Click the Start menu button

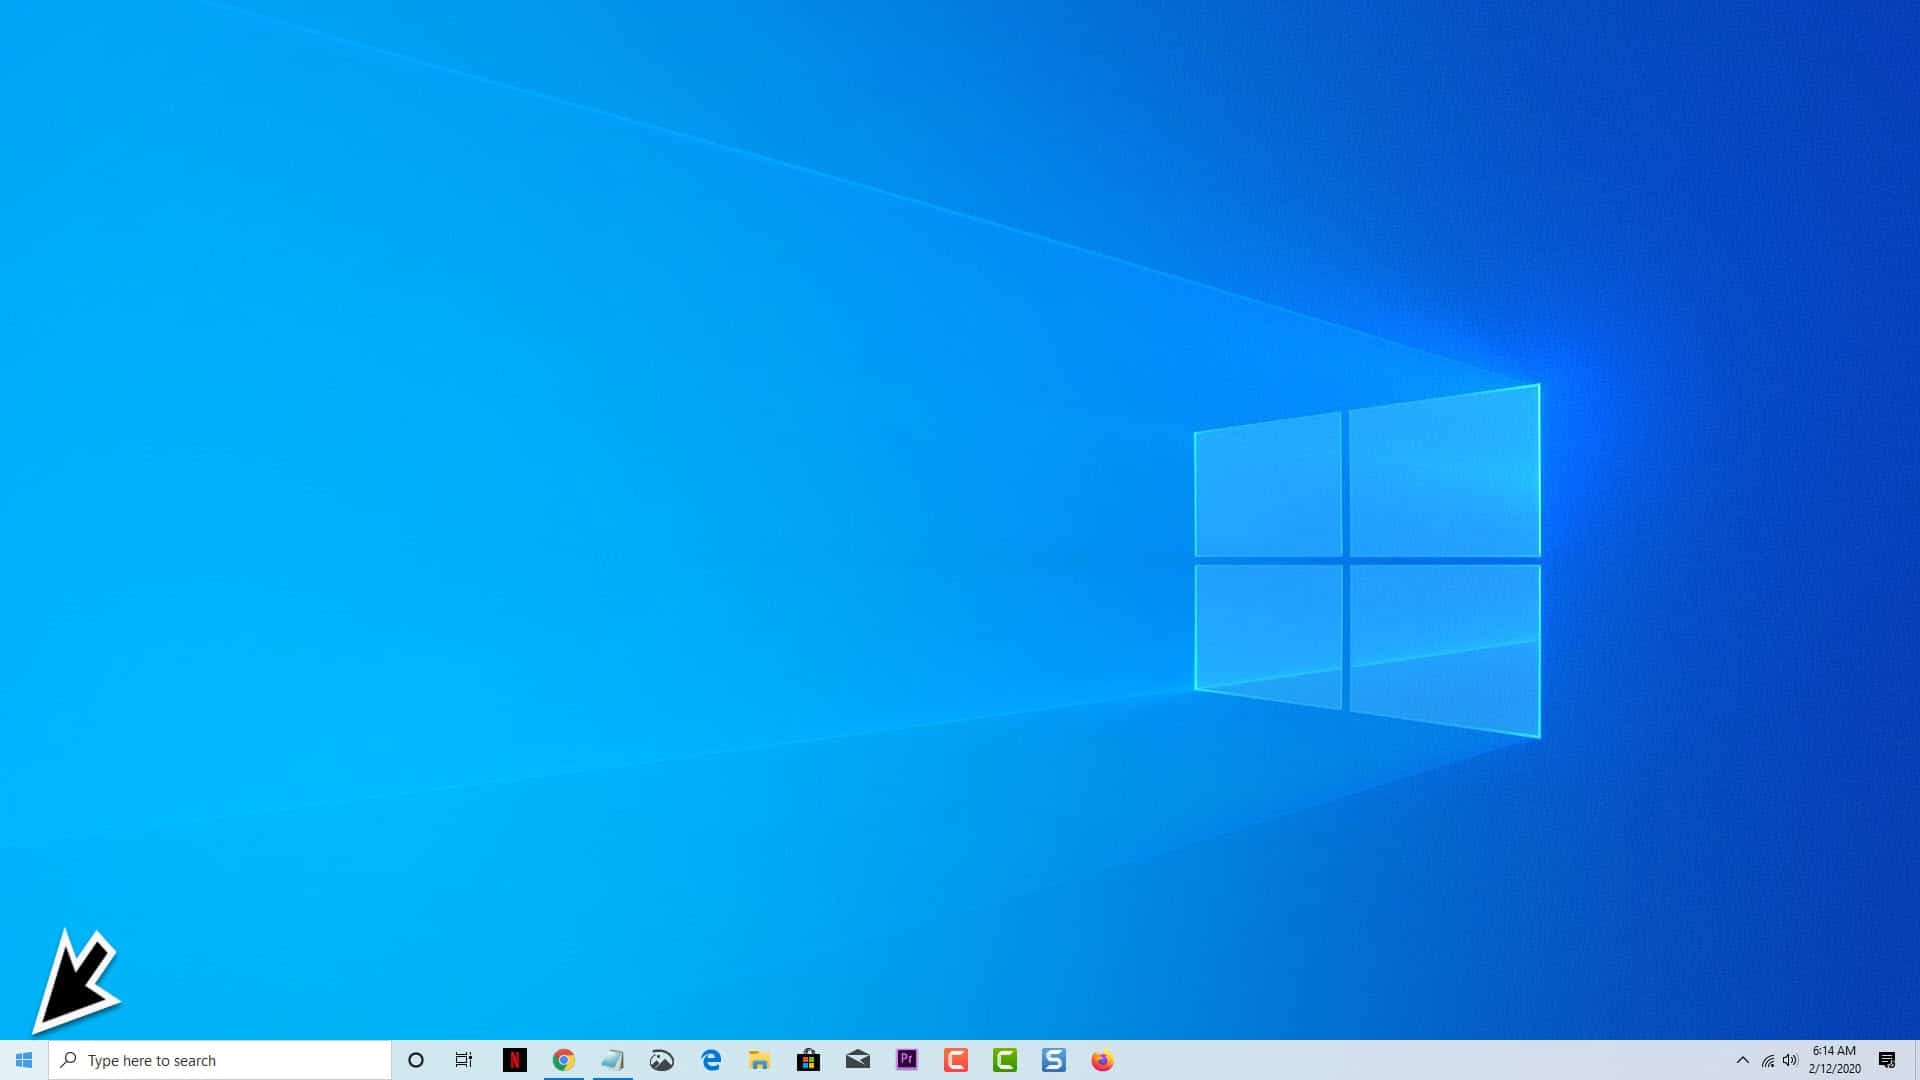[x=24, y=1060]
